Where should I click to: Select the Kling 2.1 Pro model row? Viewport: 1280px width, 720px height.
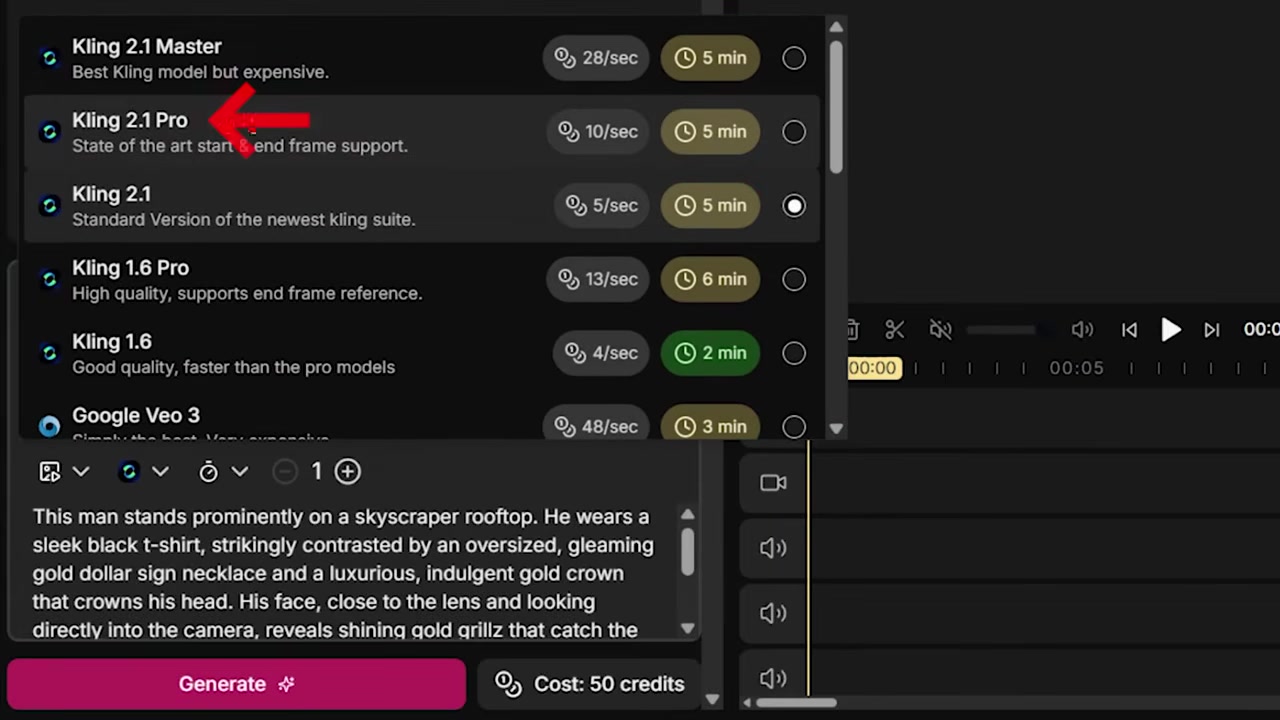tap(421, 132)
